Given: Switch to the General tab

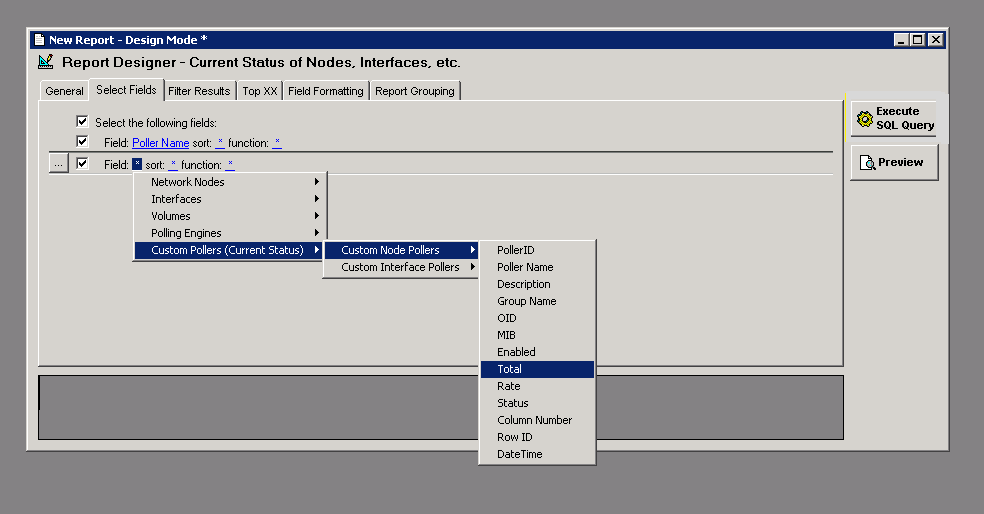Looking at the screenshot, I should (64, 91).
